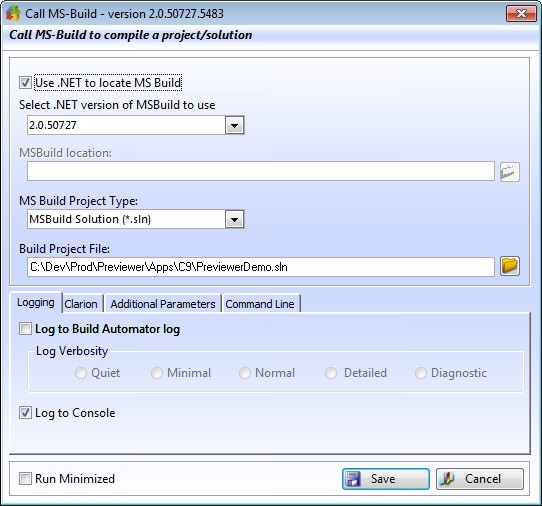The height and width of the screenshot is (506, 542).
Task: Click the Build Project File path field
Action: pos(261,267)
